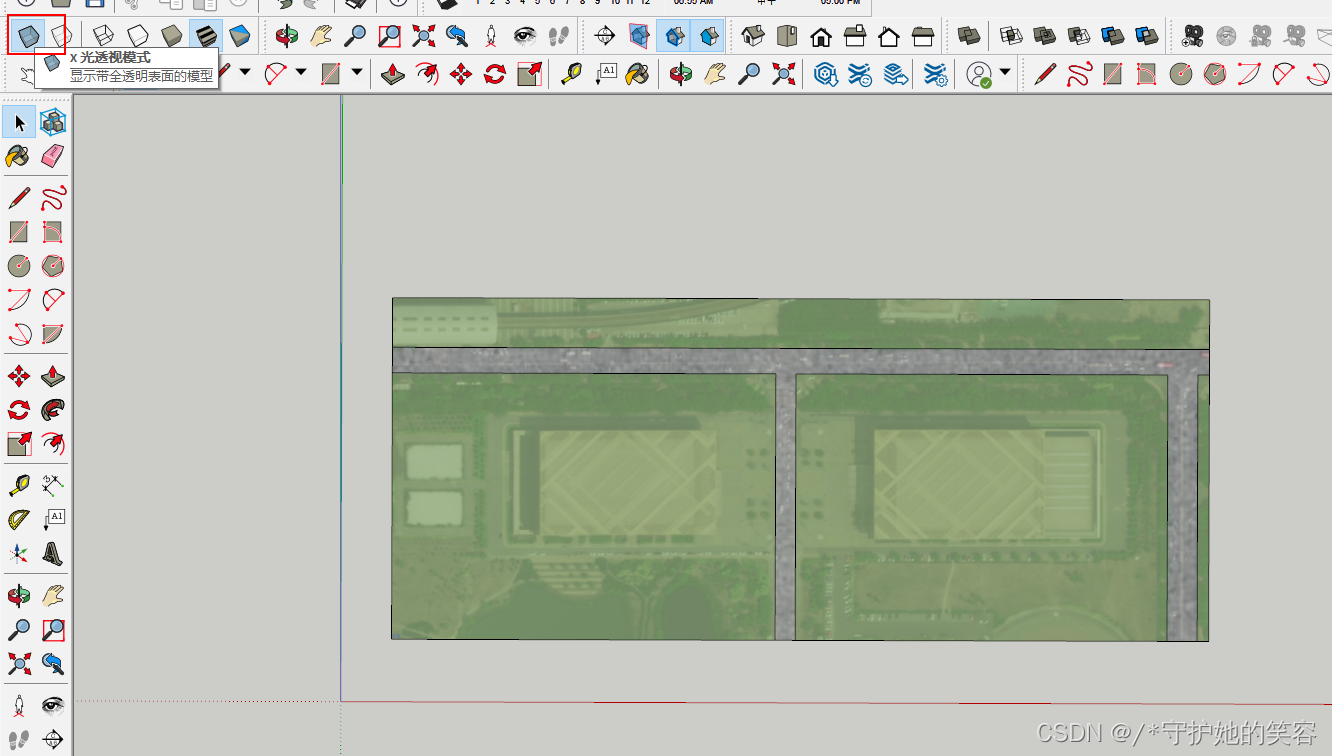
Task: Select the Trim solid tool
Action: [1113, 37]
